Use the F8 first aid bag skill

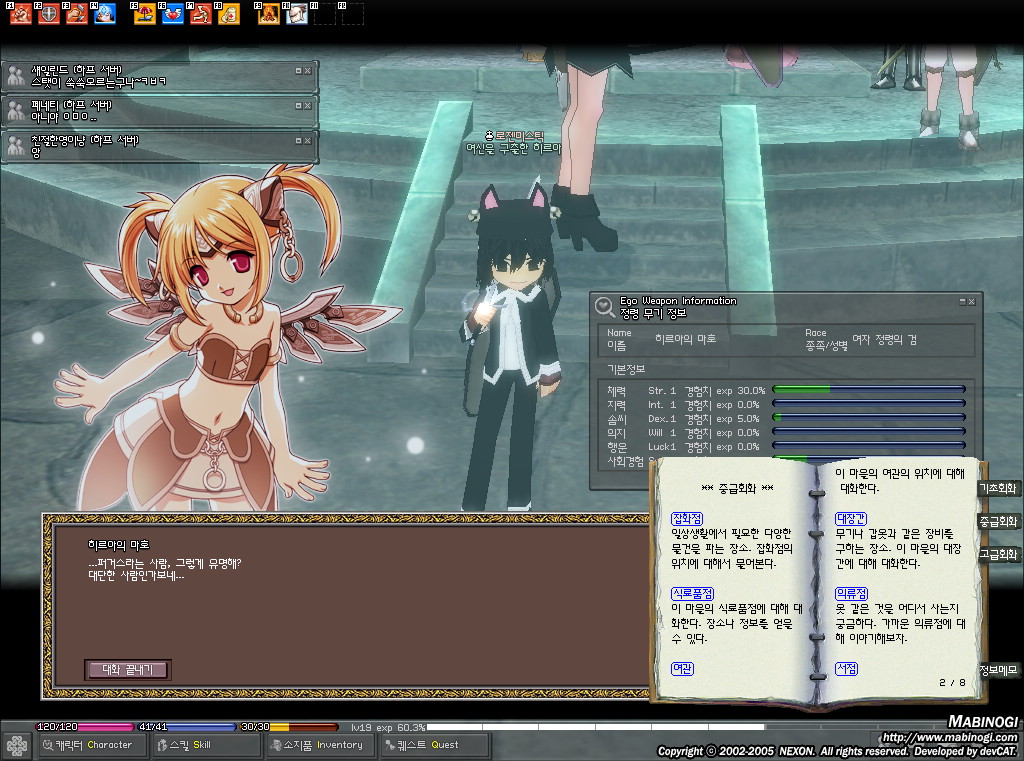229,14
